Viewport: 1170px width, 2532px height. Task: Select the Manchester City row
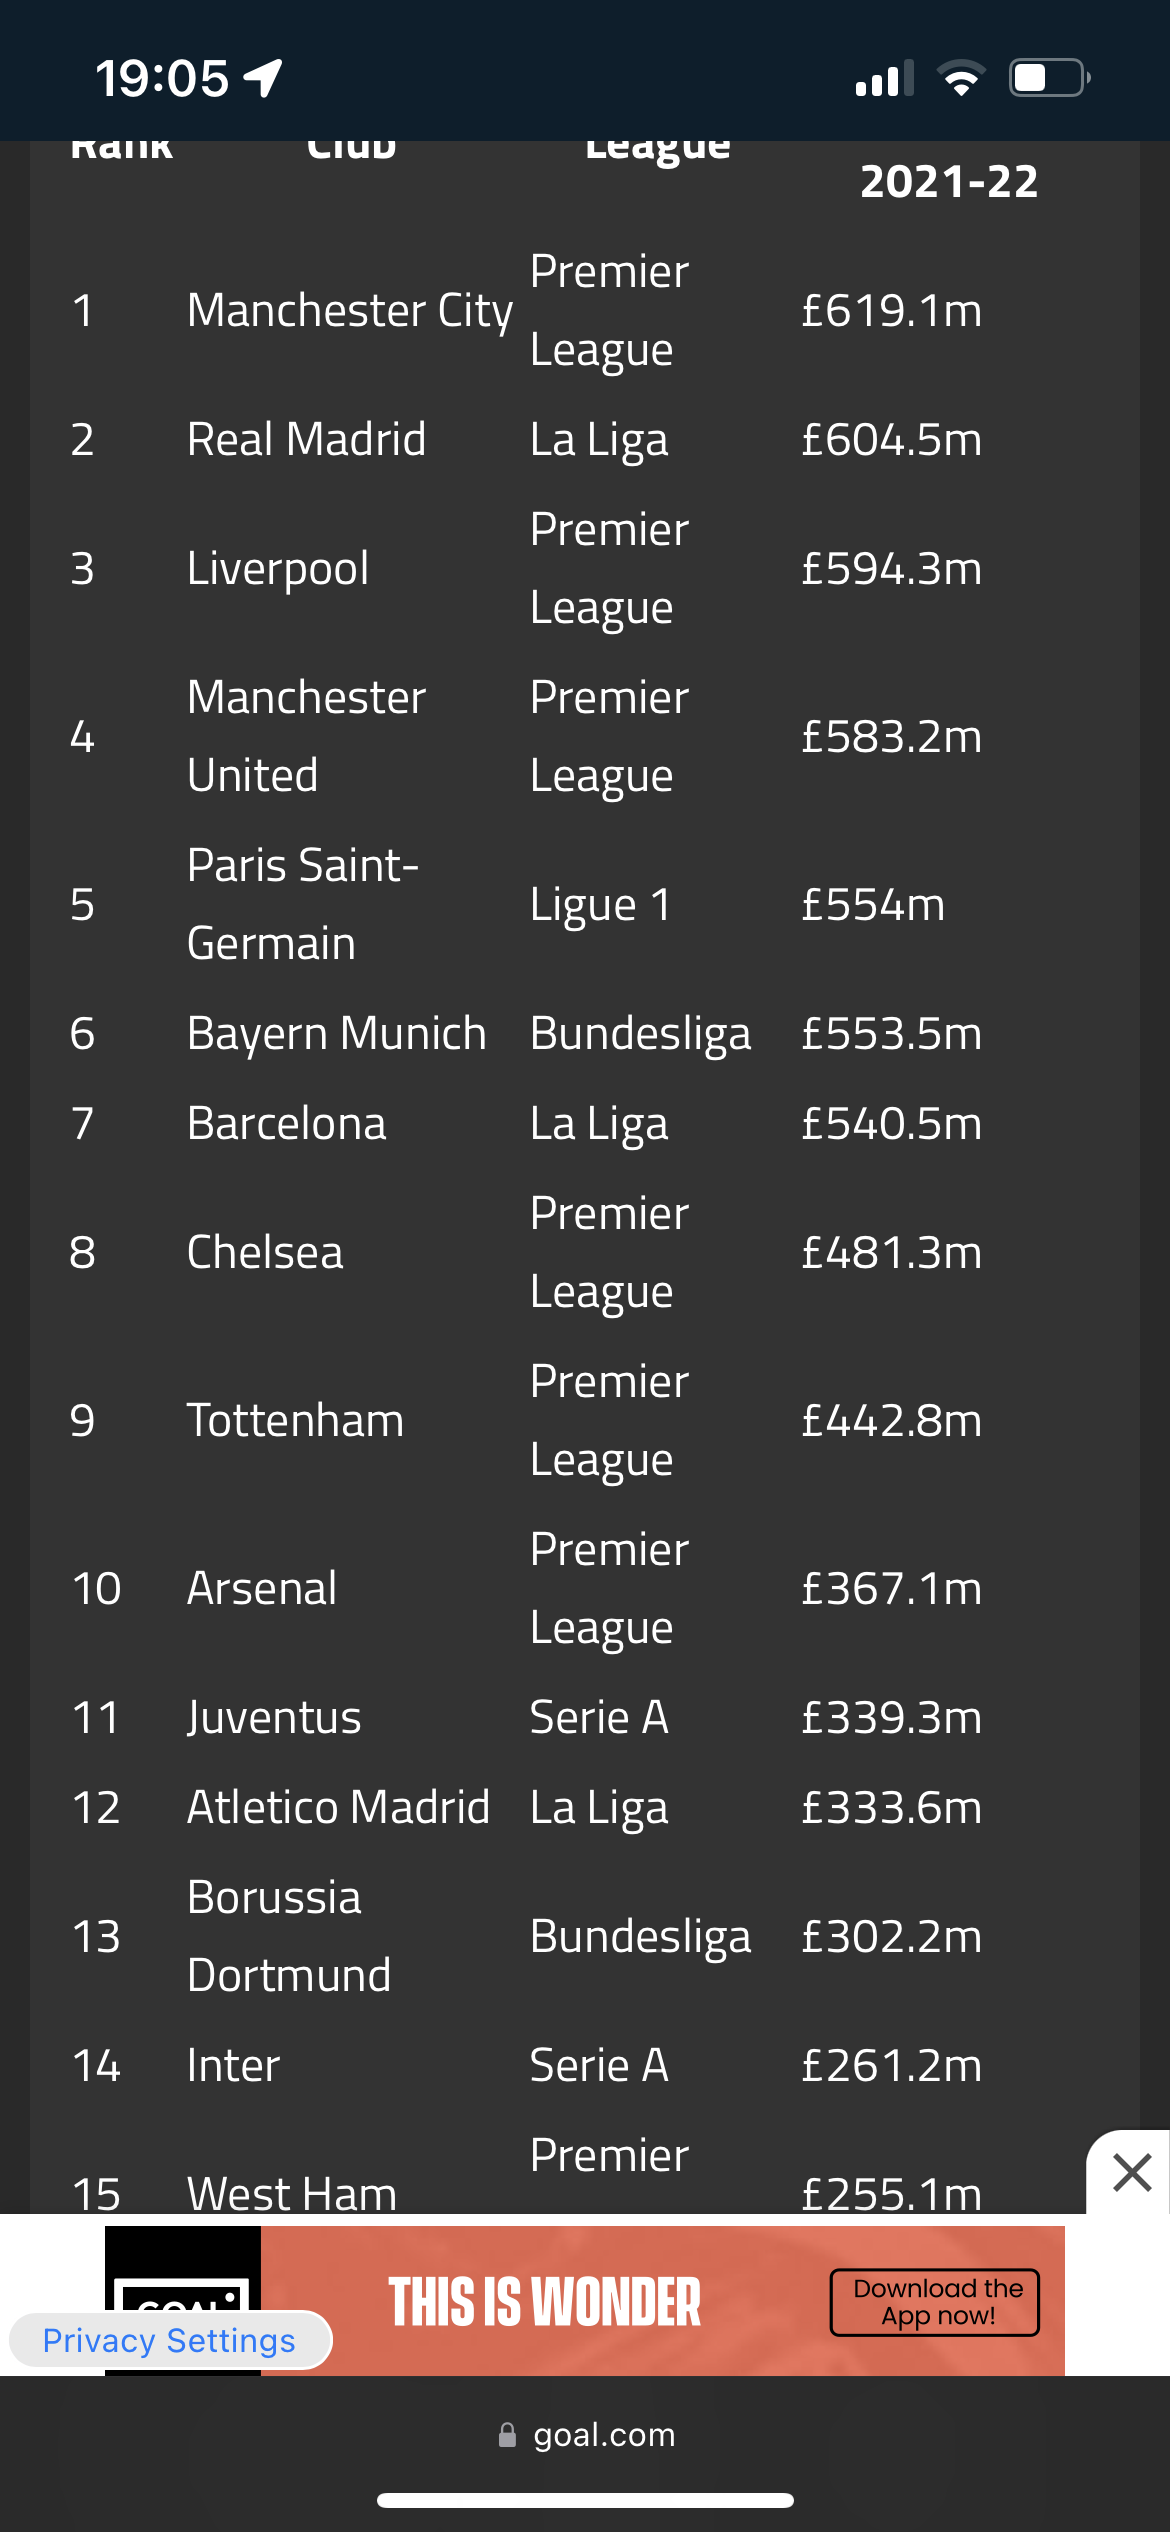coord(585,310)
